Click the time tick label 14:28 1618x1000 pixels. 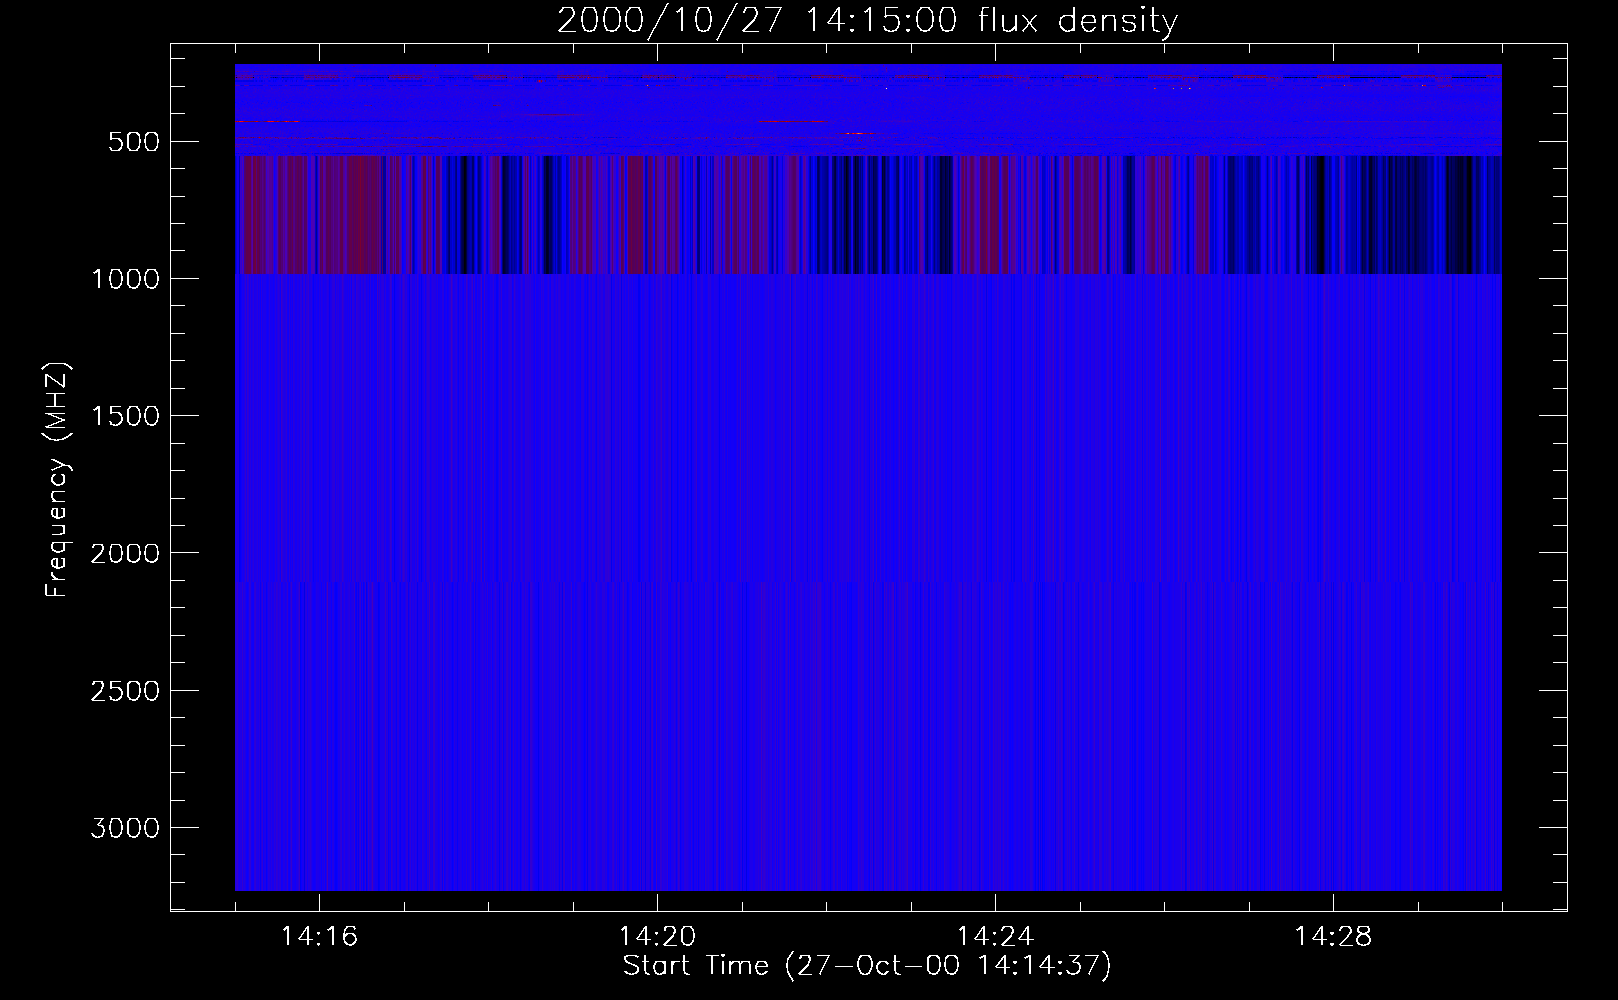[1333, 937]
